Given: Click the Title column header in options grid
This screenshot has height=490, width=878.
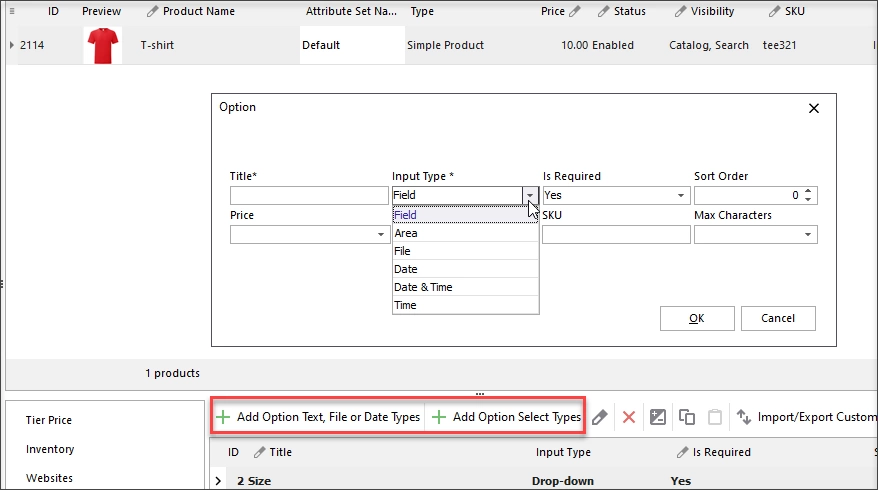Looking at the screenshot, I should pyautogui.click(x=281, y=452).
